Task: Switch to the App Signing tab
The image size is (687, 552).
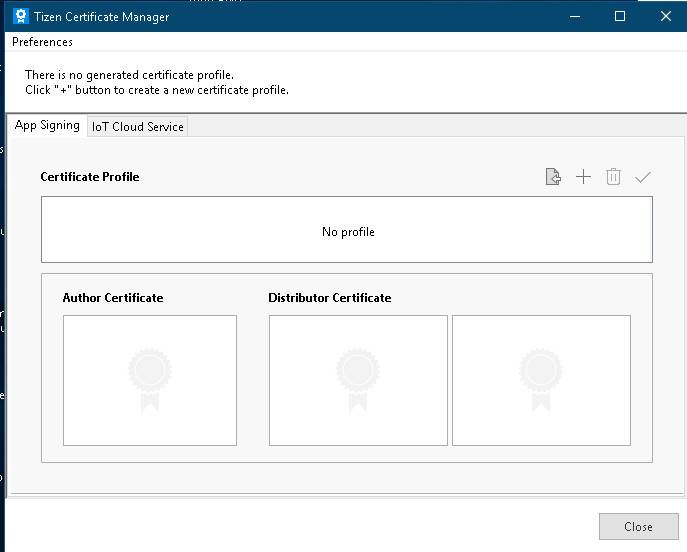Action: coord(47,126)
